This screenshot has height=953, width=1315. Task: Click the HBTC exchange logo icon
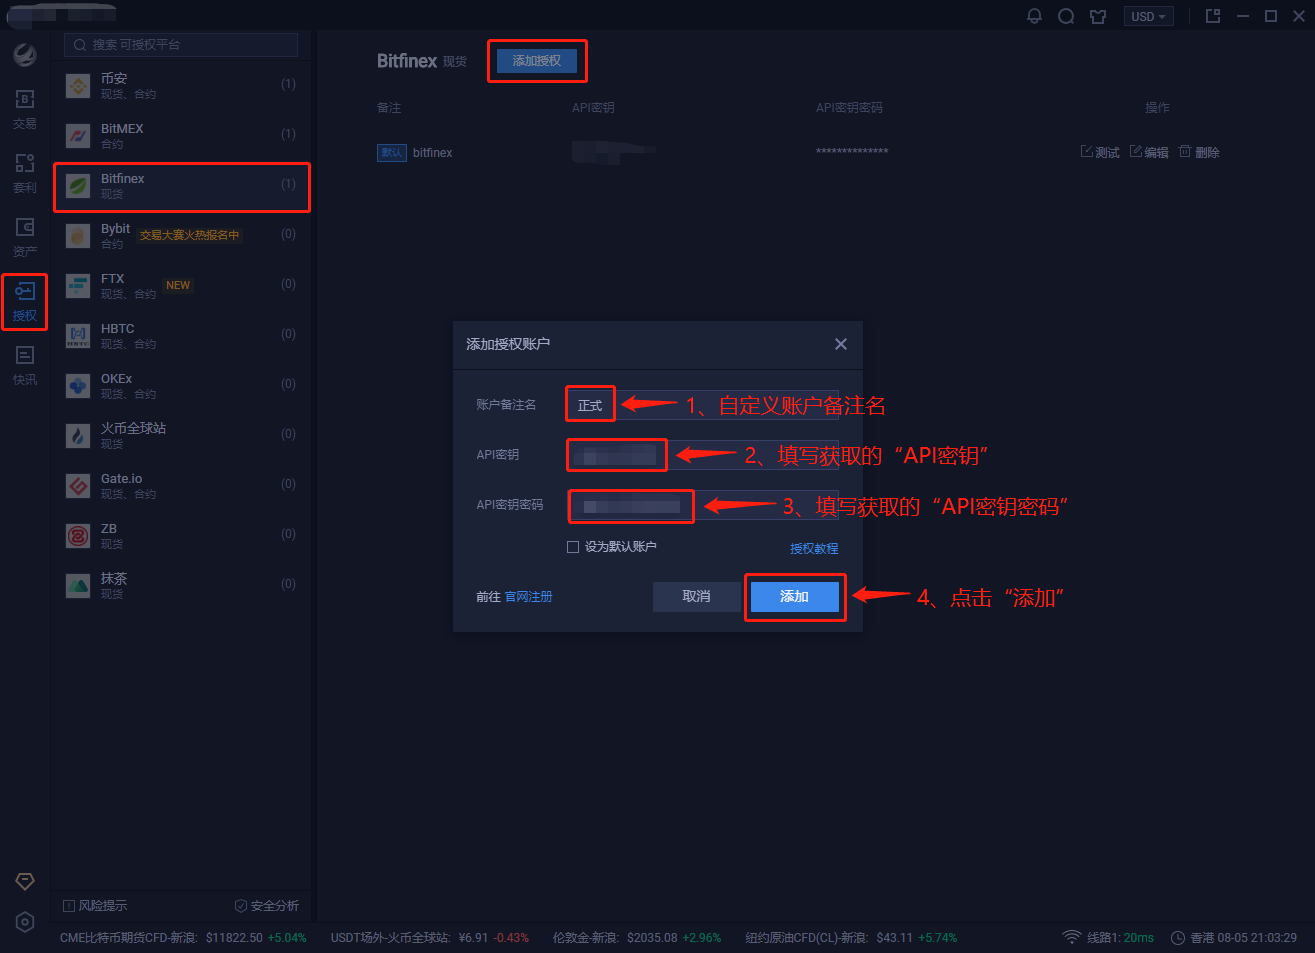click(78, 336)
